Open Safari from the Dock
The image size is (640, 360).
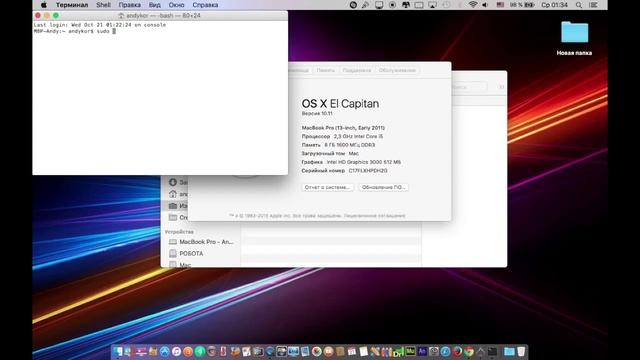click(x=445, y=352)
